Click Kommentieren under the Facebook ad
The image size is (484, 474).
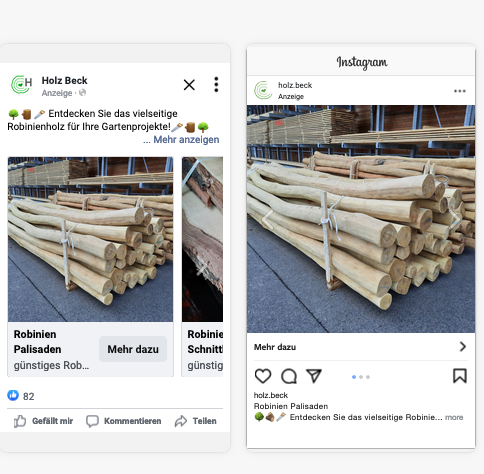tap(124, 421)
